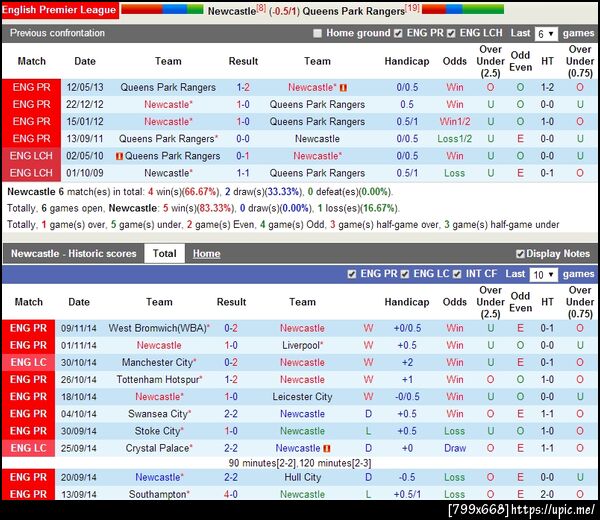Click Newcastle - Historic scores section title
Viewport: 600px width, 520px height.
tap(73, 253)
